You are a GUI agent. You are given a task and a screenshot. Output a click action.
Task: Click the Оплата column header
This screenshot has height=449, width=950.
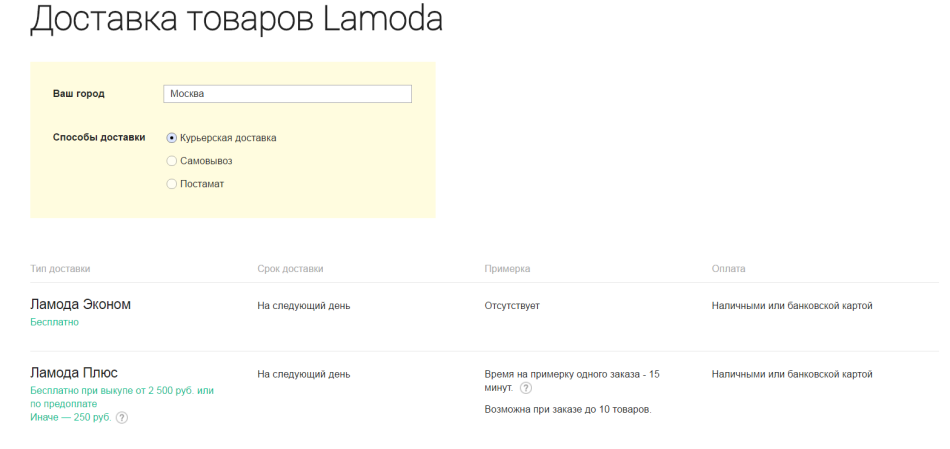coord(728,269)
